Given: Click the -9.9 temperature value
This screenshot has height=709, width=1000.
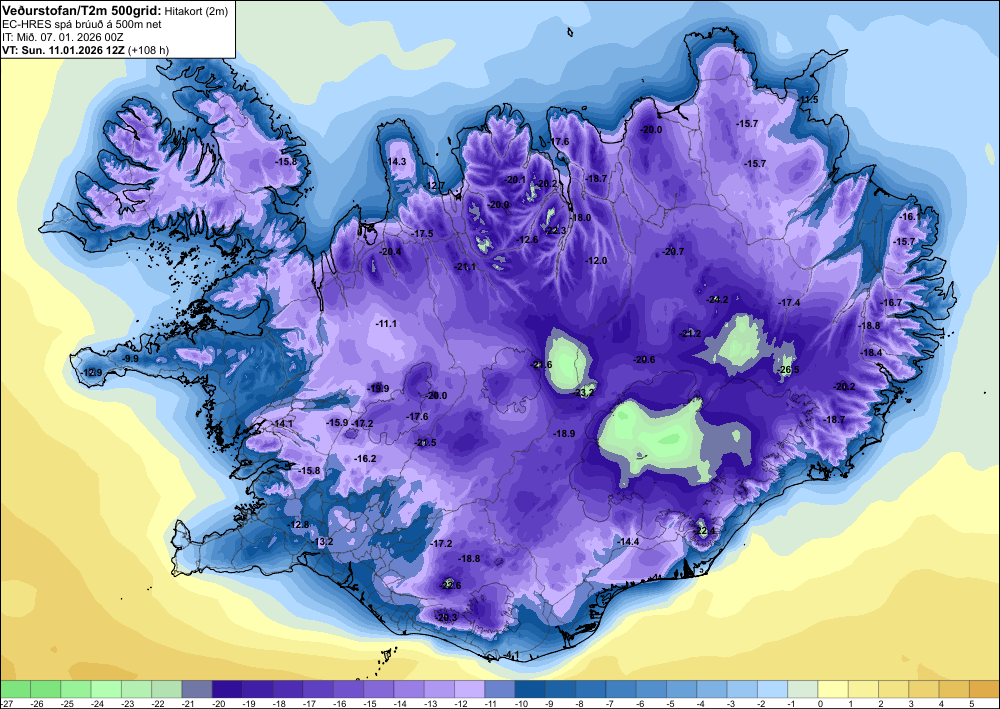Looking at the screenshot, I should 130,359.
